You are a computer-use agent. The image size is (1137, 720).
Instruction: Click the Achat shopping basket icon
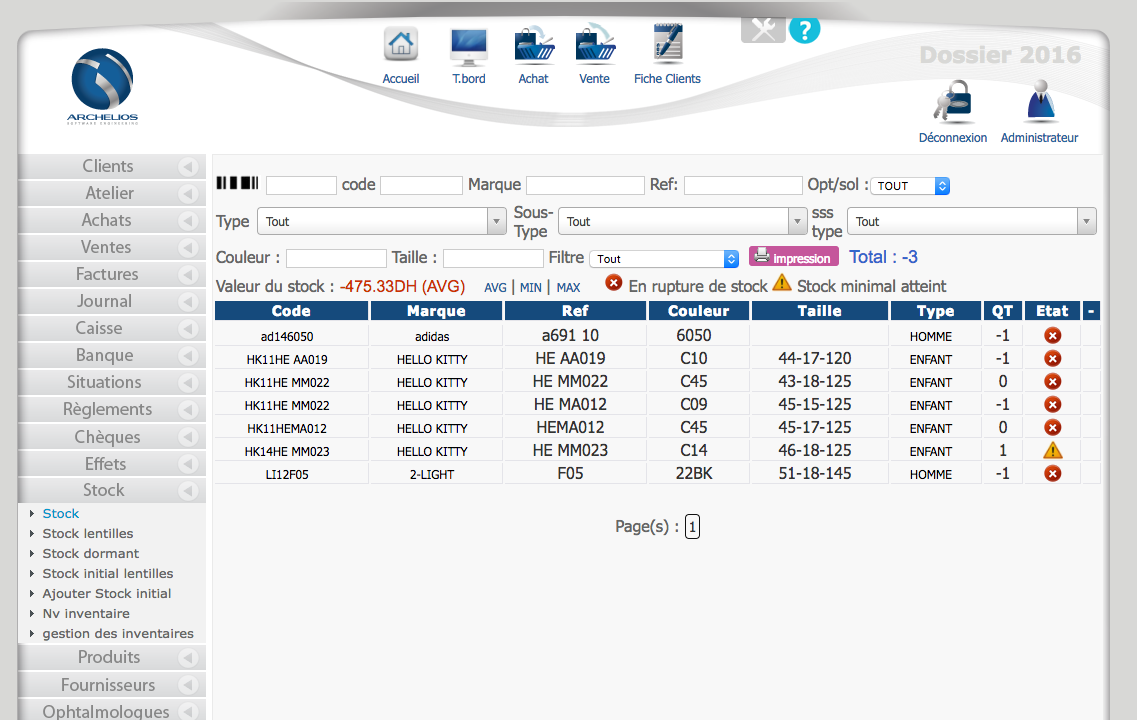[533, 46]
